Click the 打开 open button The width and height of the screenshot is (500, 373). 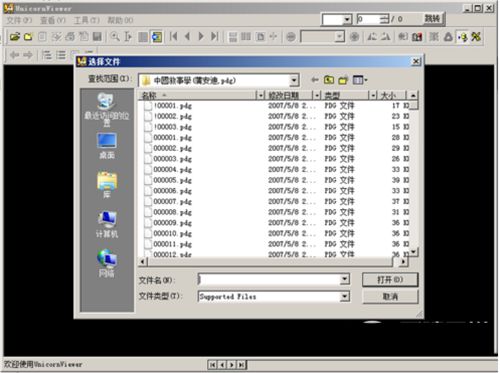coord(390,279)
